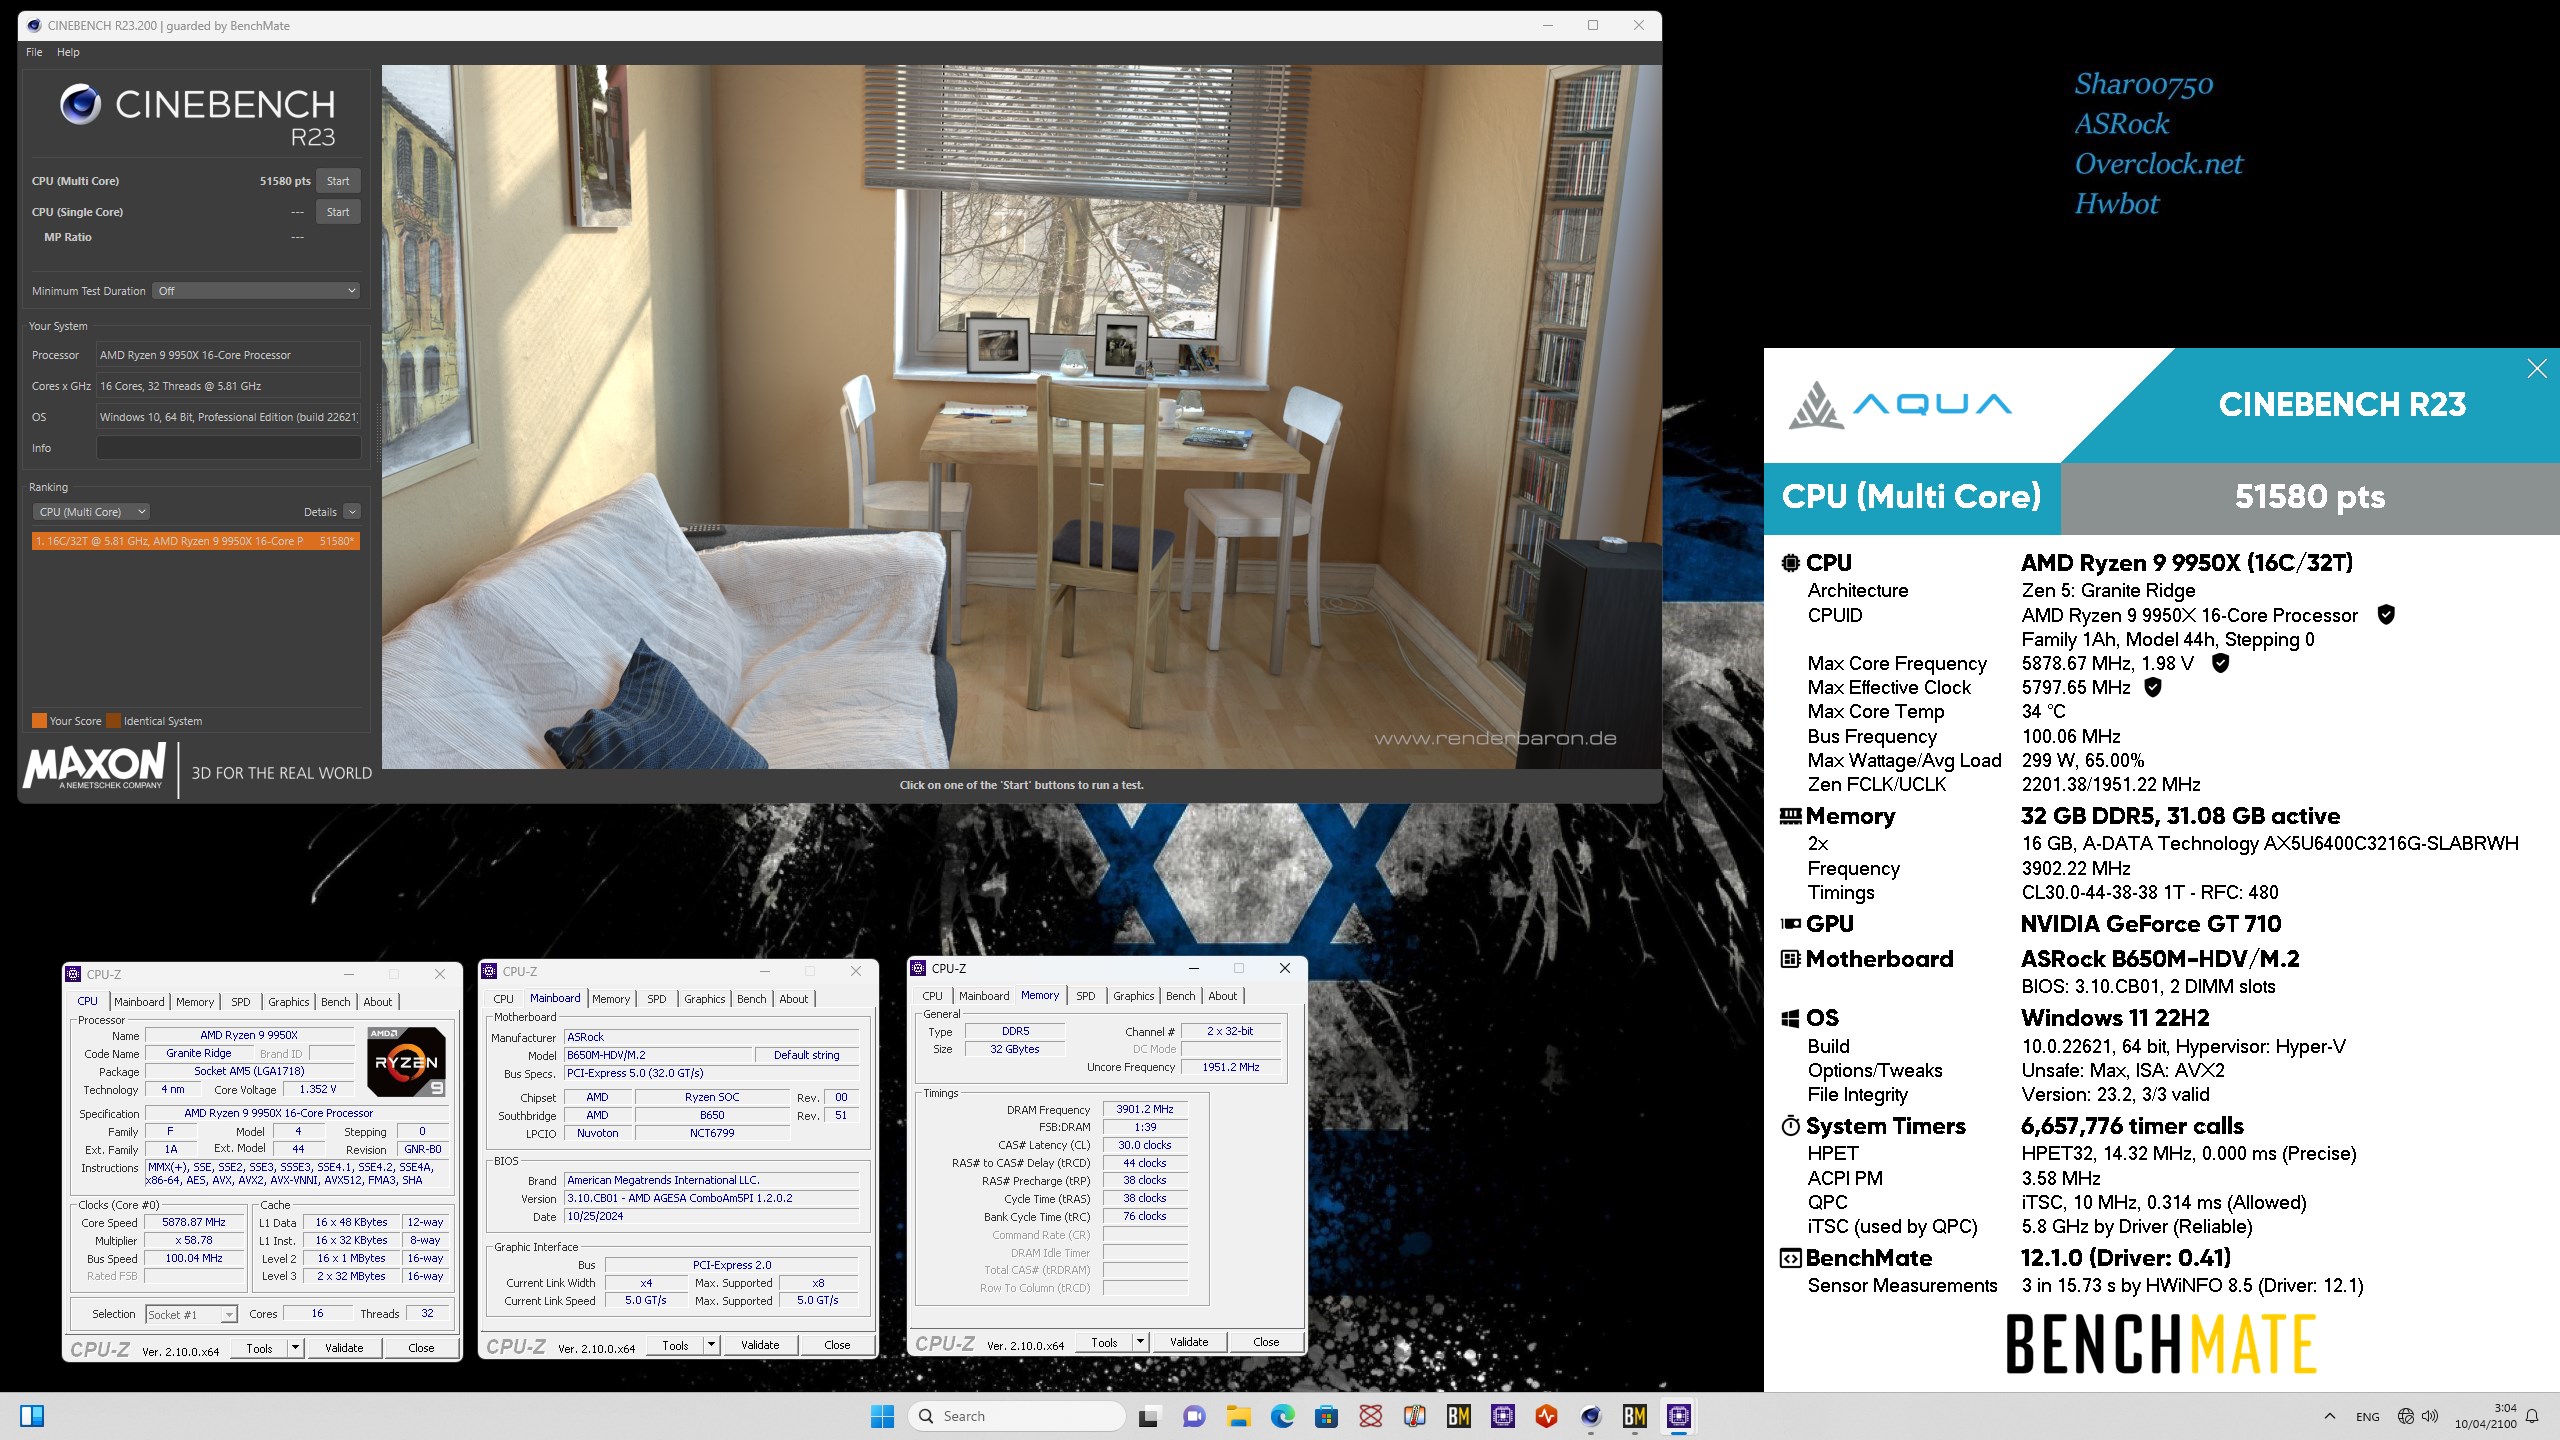Switch to SPD tab in CPU-Z Mainboard window
The image size is (2560, 1440).
[656, 999]
